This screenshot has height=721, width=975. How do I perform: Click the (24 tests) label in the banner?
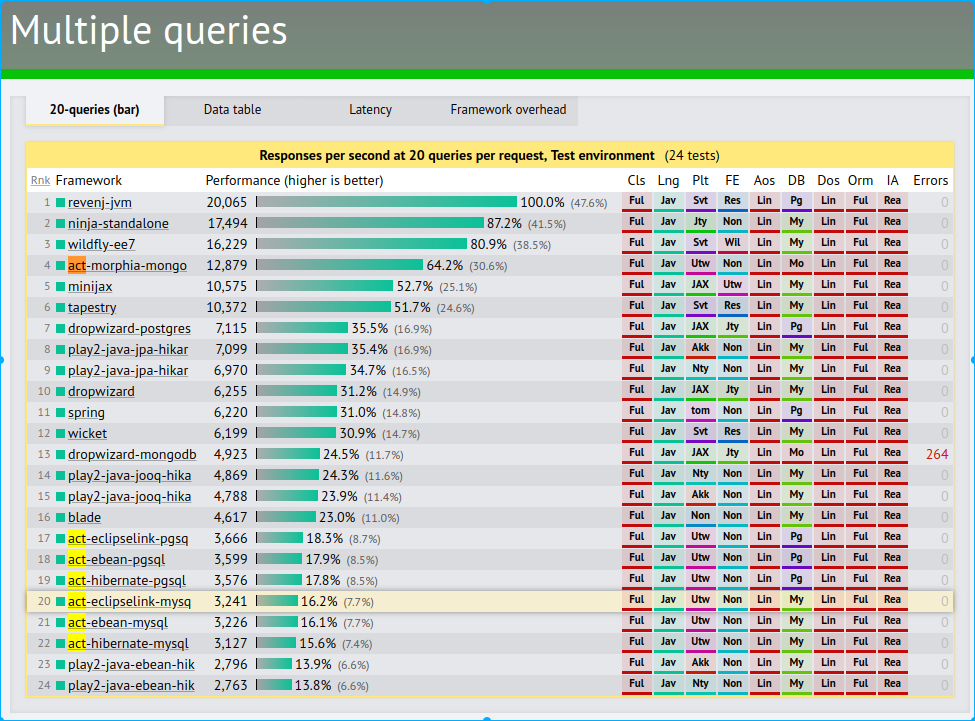[x=692, y=156]
